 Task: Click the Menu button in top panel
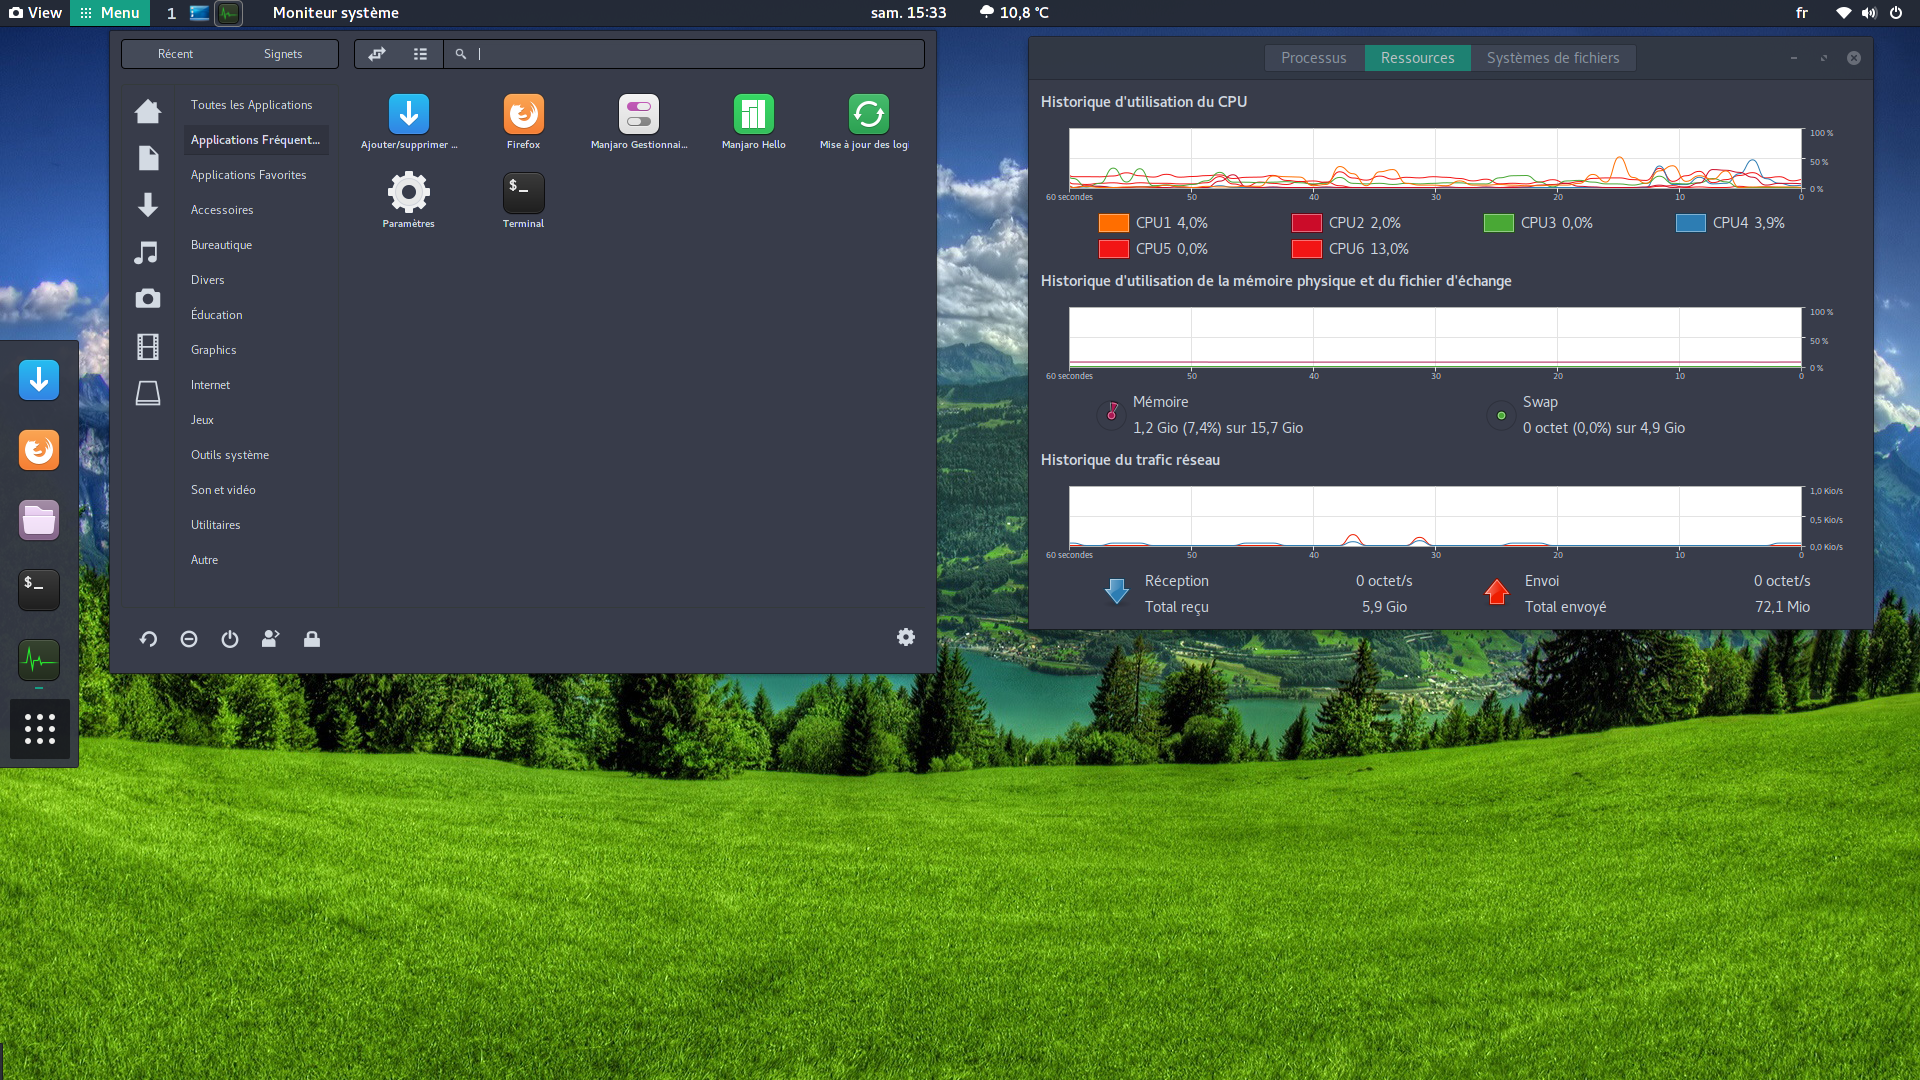pyautogui.click(x=110, y=13)
